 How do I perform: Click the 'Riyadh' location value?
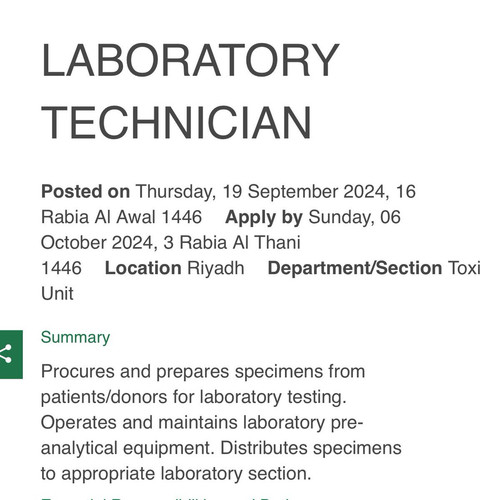tap(216, 269)
